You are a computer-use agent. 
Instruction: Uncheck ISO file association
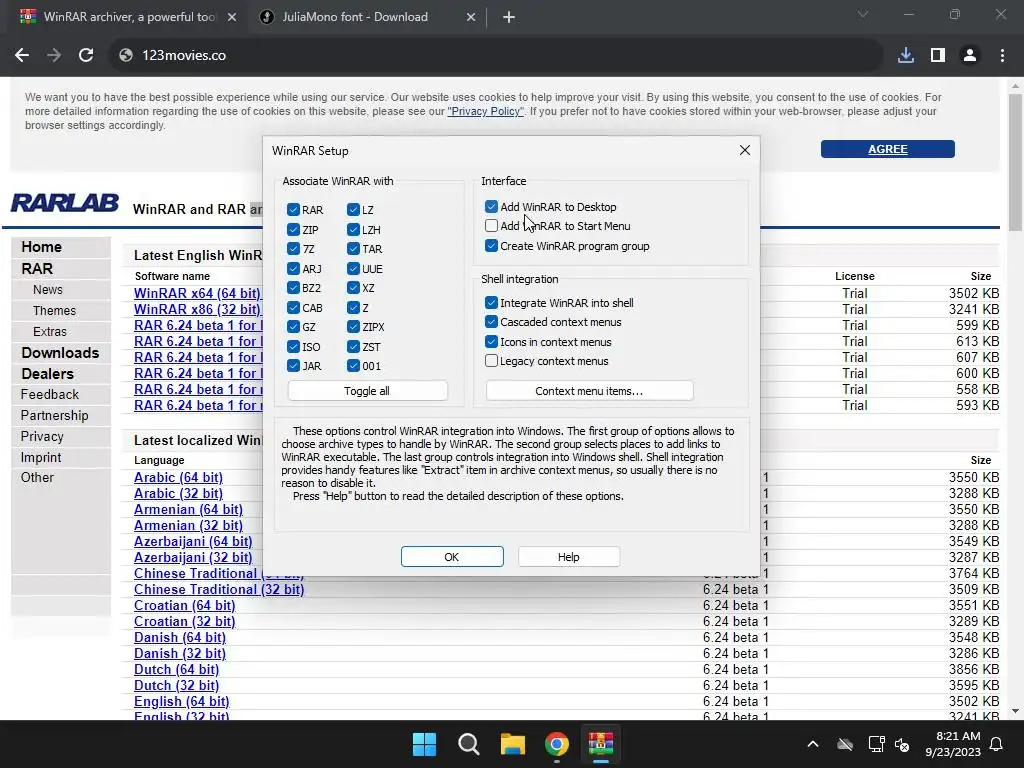(x=293, y=347)
